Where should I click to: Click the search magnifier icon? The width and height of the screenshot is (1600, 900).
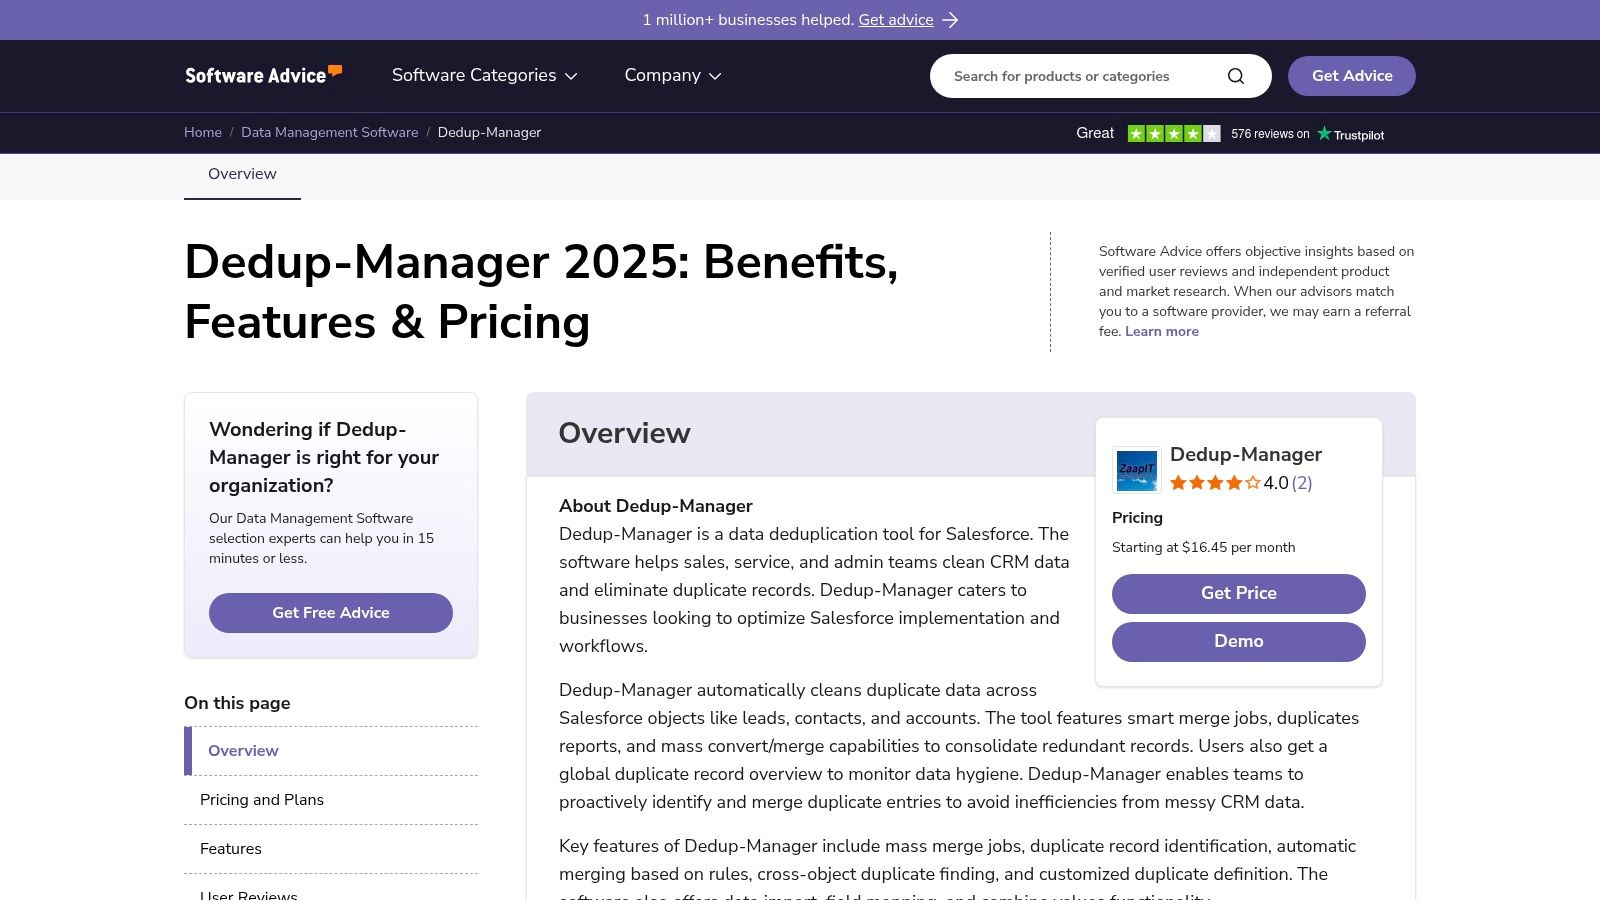1236,76
